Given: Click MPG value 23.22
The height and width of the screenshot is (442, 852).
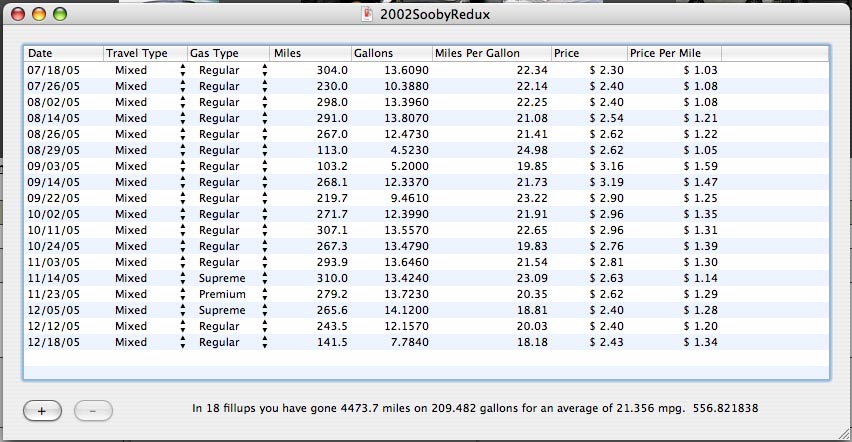Looking at the screenshot, I should click(x=532, y=198).
